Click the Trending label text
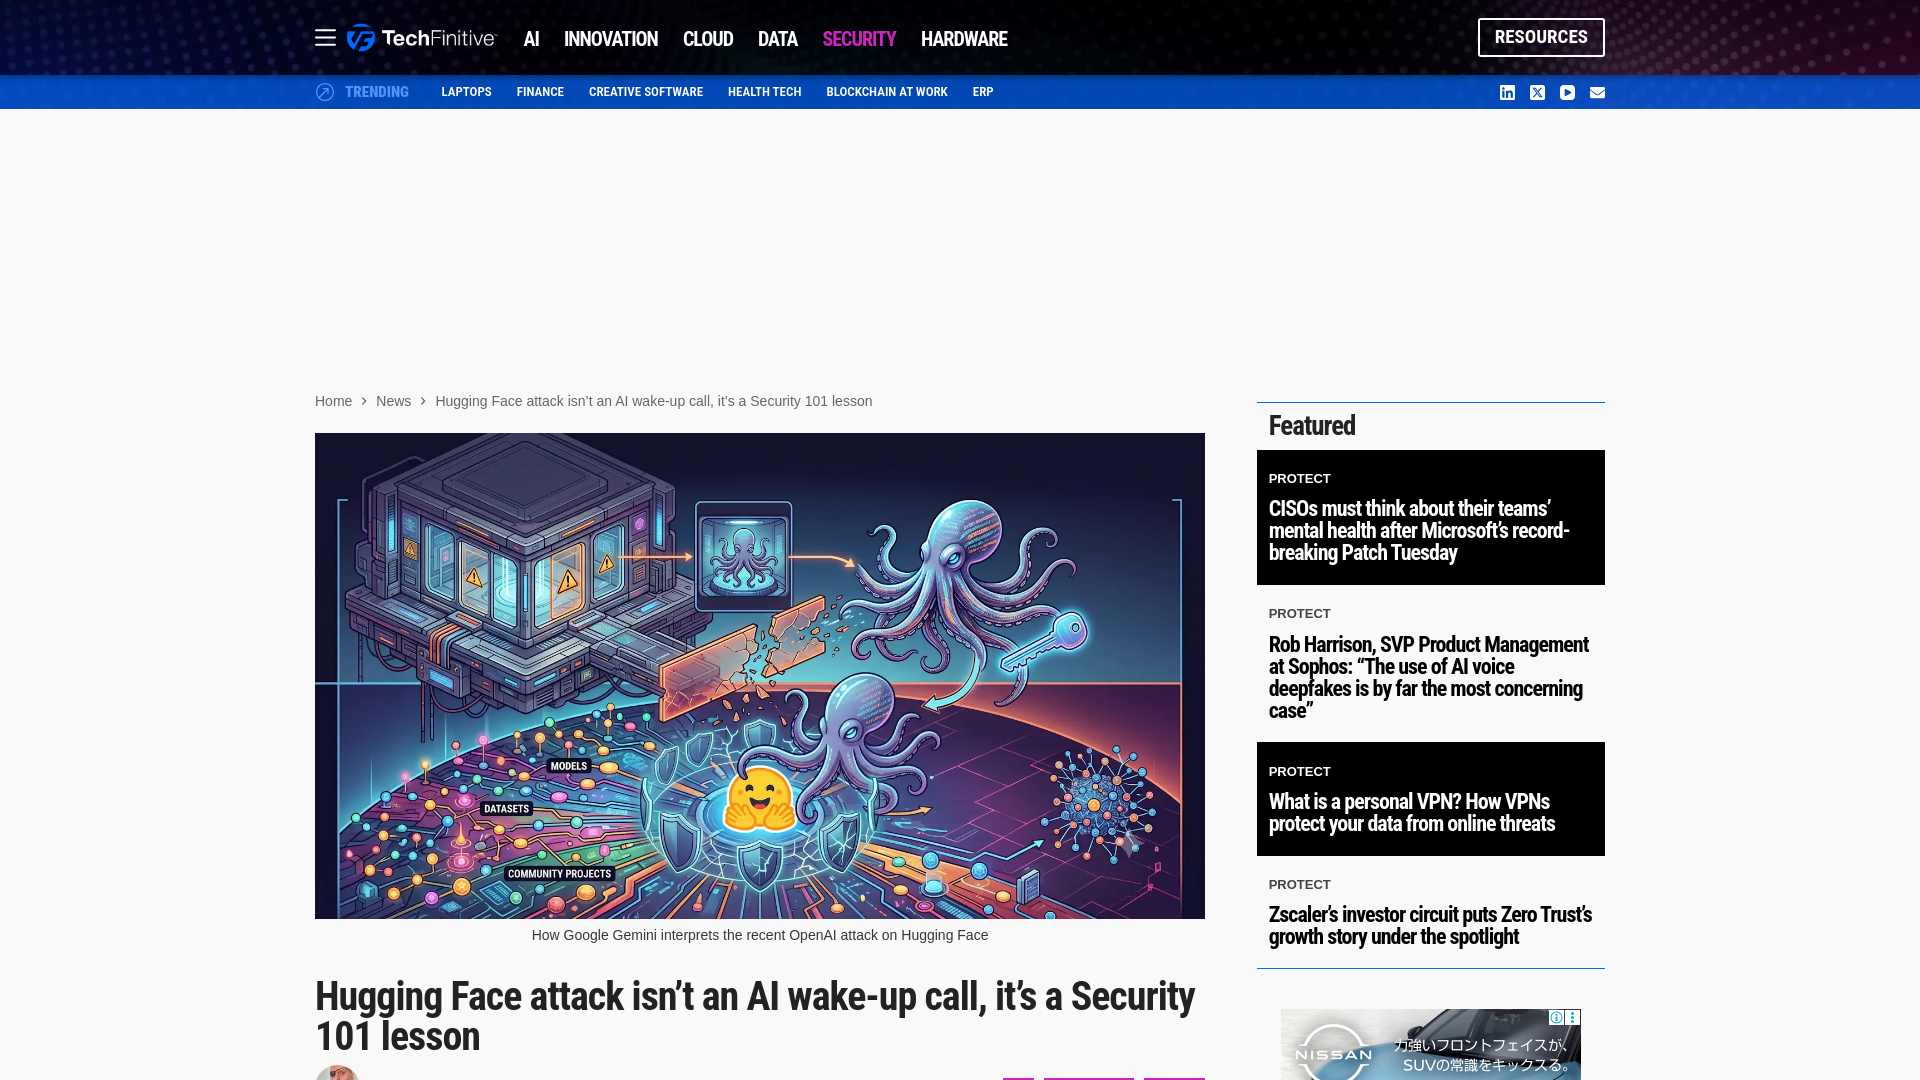This screenshot has width=1920, height=1080. (x=377, y=92)
